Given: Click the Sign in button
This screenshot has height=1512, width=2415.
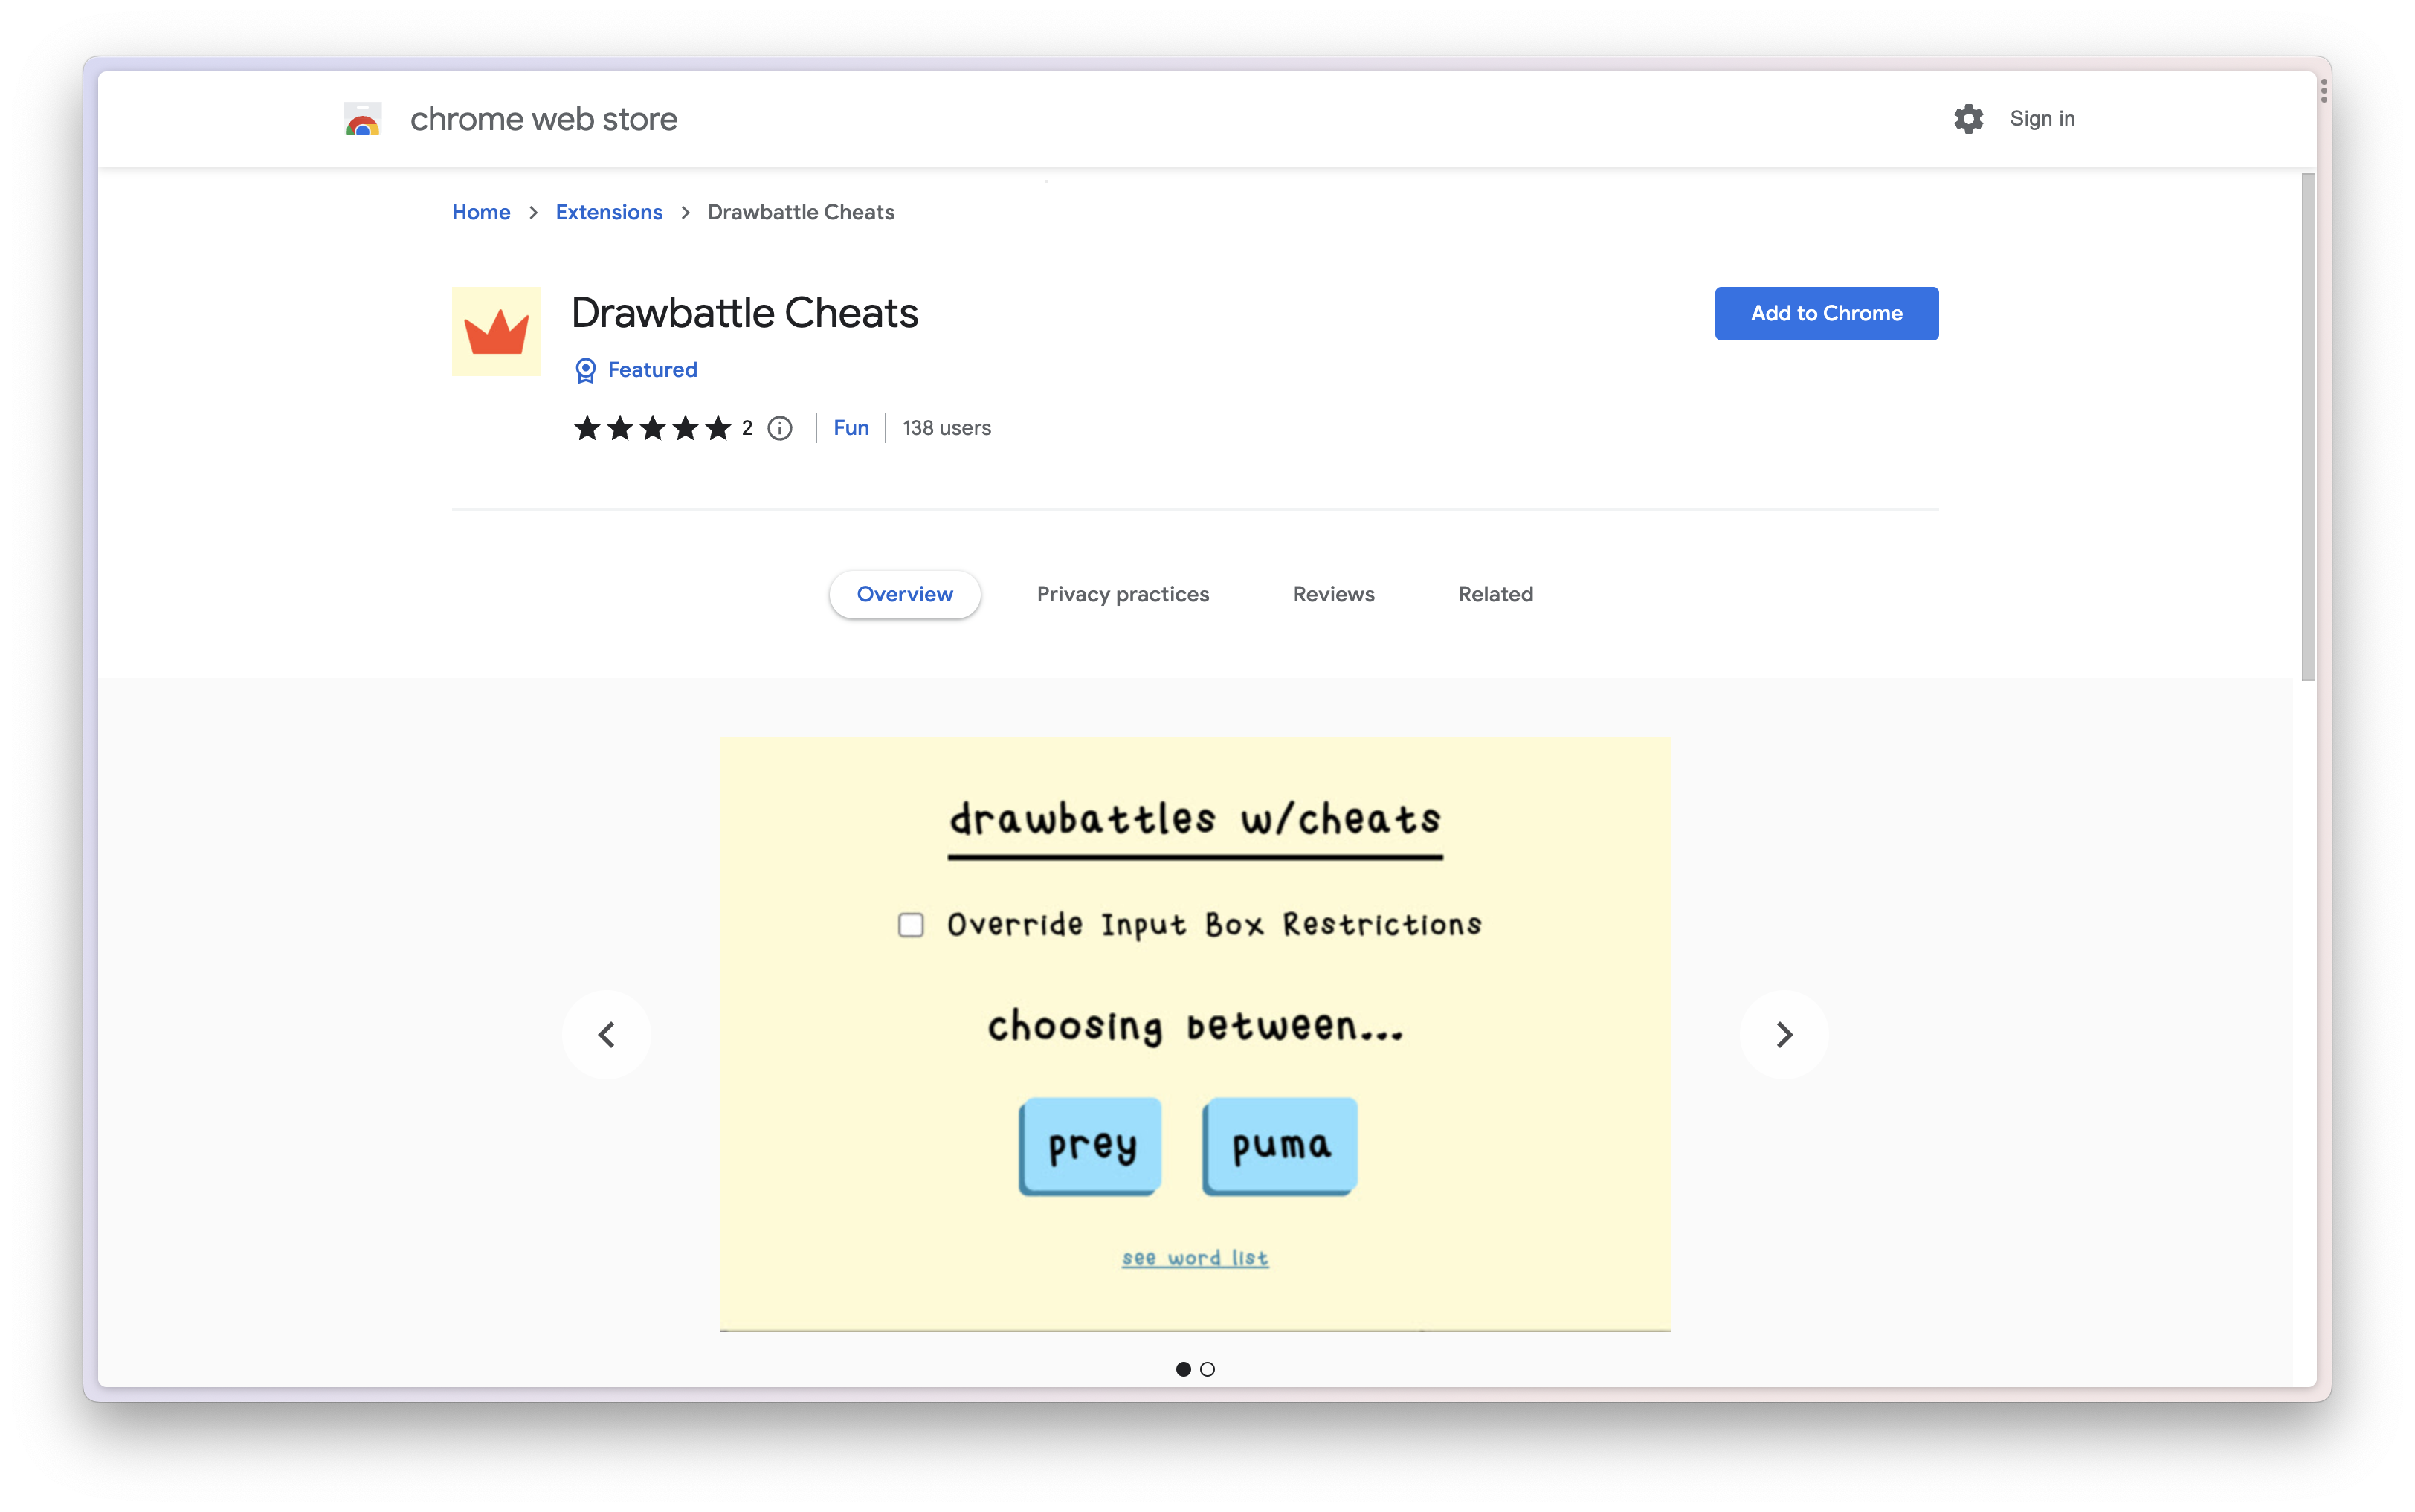Looking at the screenshot, I should (2039, 118).
